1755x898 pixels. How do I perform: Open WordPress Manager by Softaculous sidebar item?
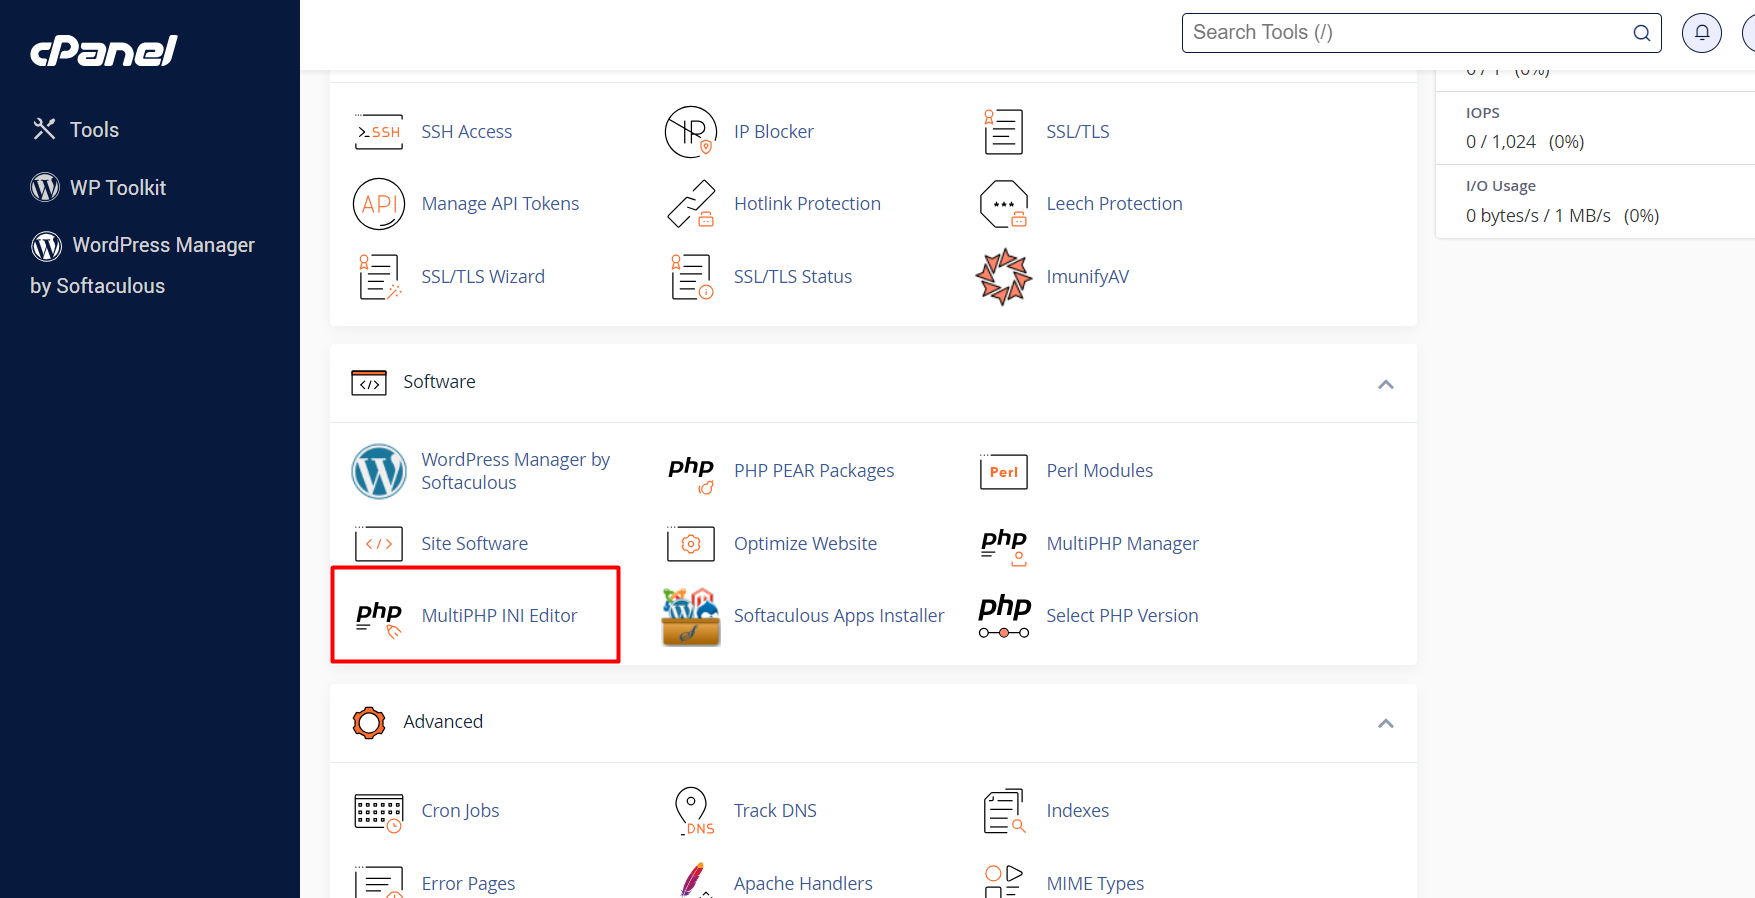click(x=142, y=265)
